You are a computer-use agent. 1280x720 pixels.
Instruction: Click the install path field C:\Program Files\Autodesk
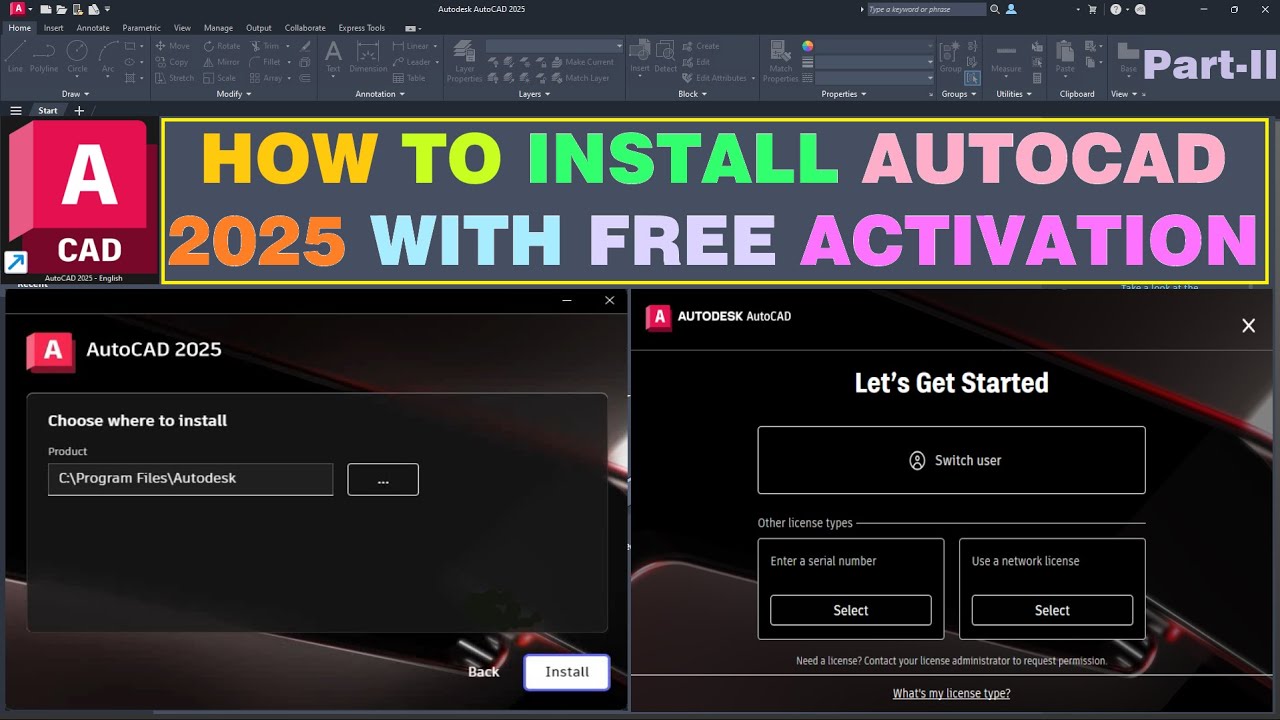coord(190,479)
